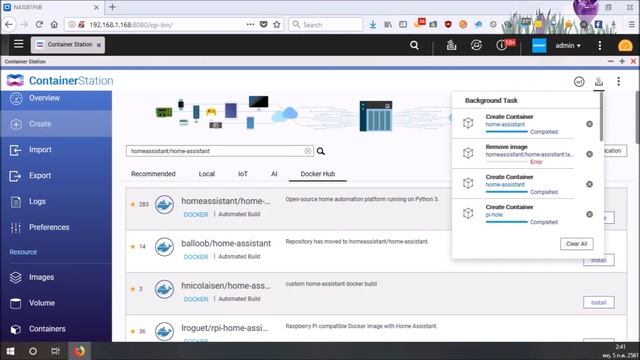Open QTS main hamburger menu

pyautogui.click(x=18, y=44)
